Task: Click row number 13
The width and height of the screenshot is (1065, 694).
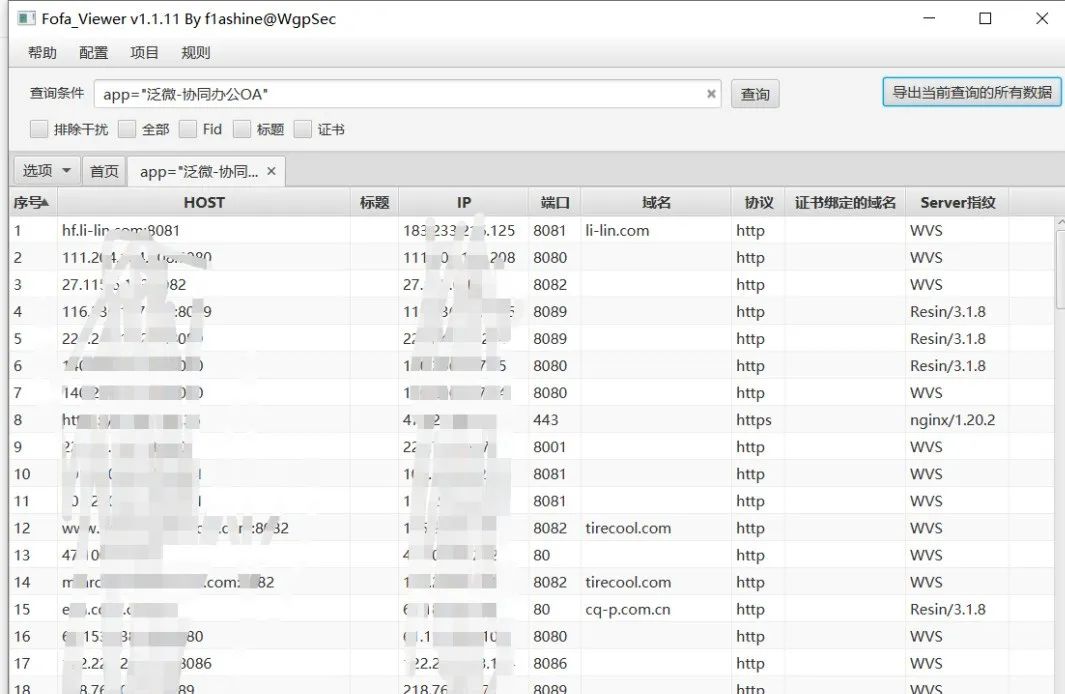Action: point(22,555)
